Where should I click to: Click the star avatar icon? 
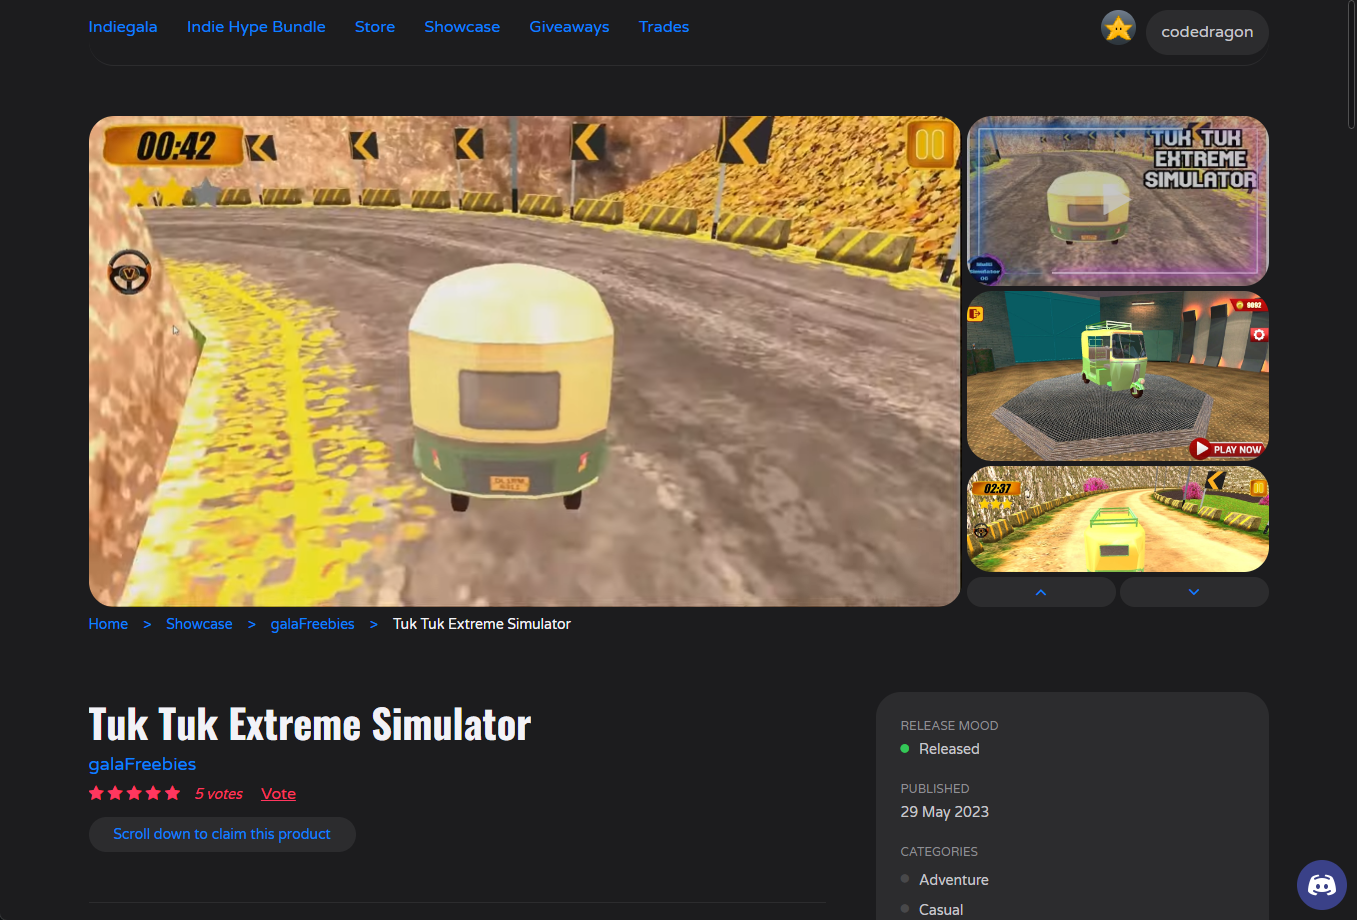click(1118, 28)
